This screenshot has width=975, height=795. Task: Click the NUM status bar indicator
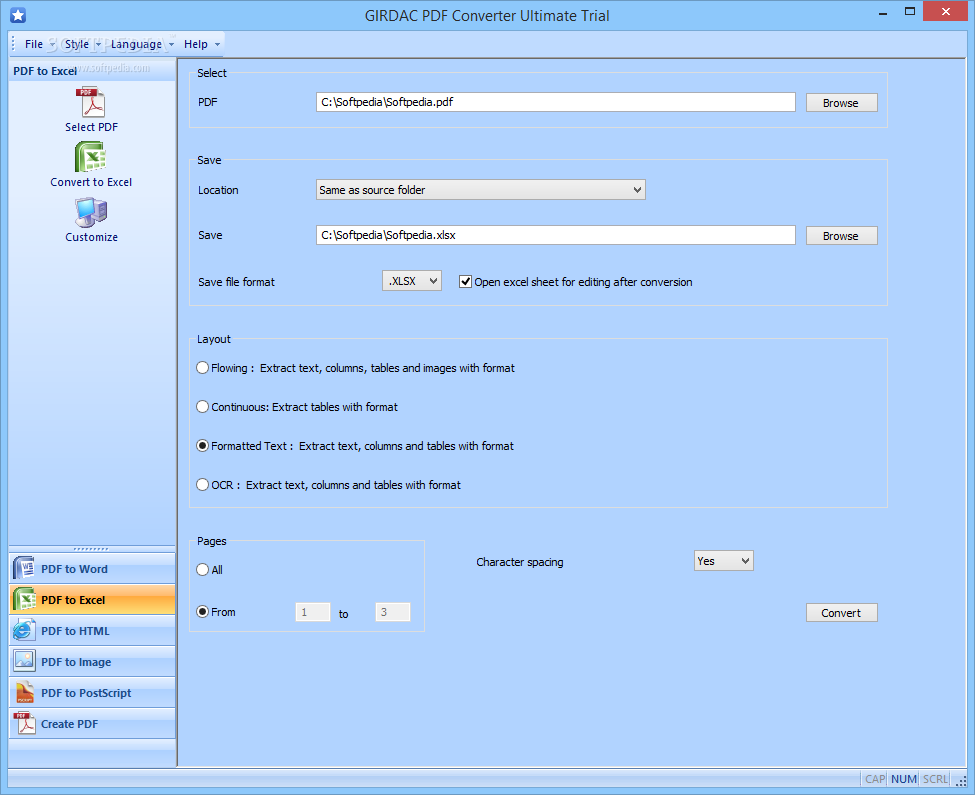[903, 779]
